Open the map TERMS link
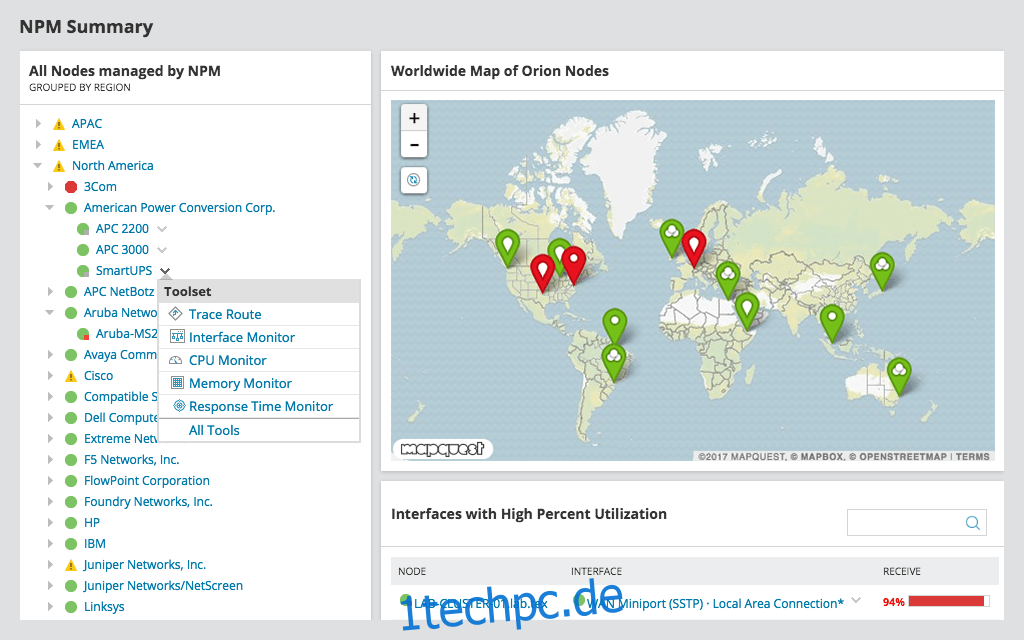 point(972,456)
